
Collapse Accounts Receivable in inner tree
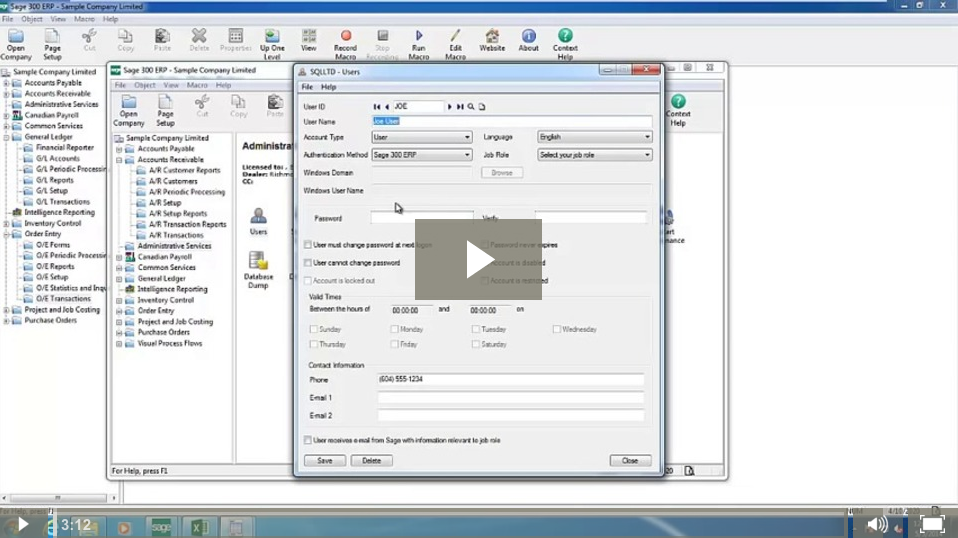click(x=119, y=160)
